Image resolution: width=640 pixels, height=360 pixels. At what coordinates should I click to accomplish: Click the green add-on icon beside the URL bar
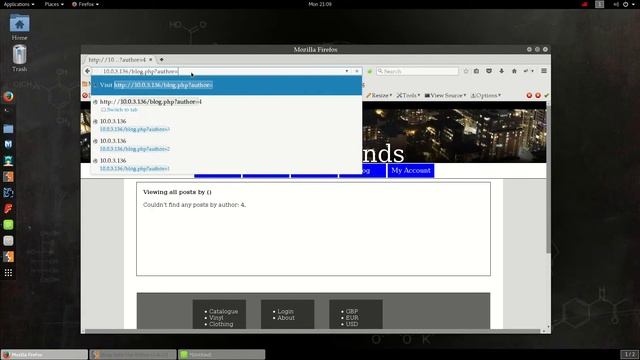click(369, 71)
